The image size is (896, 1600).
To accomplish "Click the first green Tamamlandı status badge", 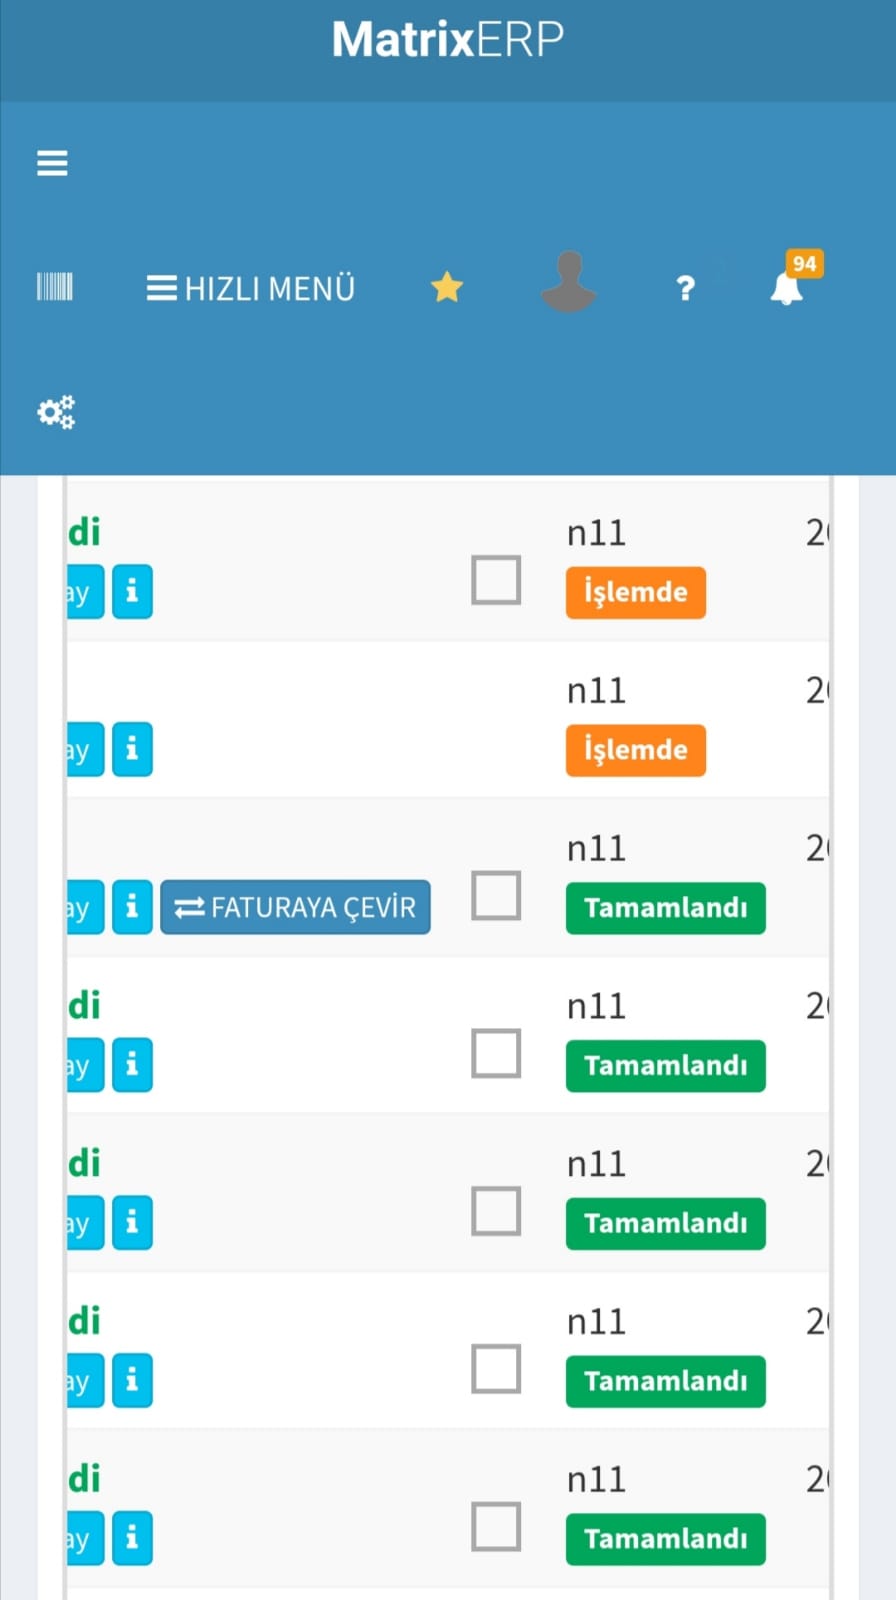I will [665, 908].
